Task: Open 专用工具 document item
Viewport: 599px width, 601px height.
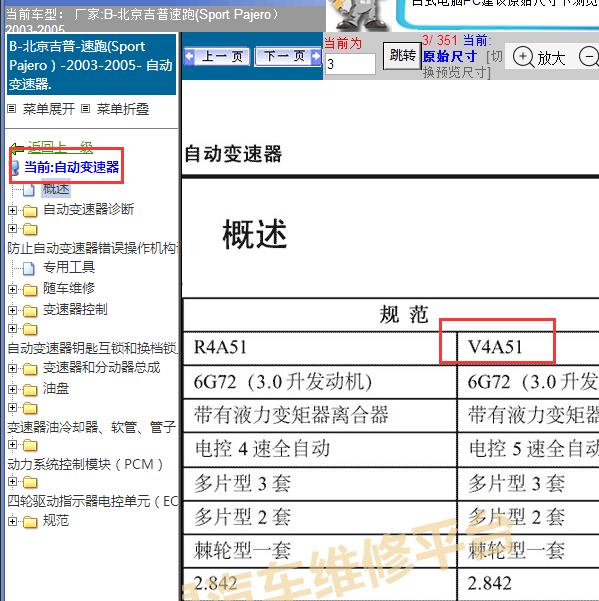Action: tap(69, 267)
